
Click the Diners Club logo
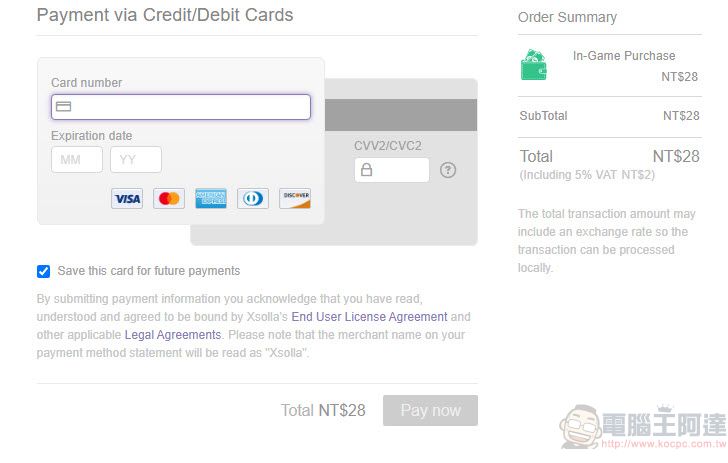tap(253, 199)
